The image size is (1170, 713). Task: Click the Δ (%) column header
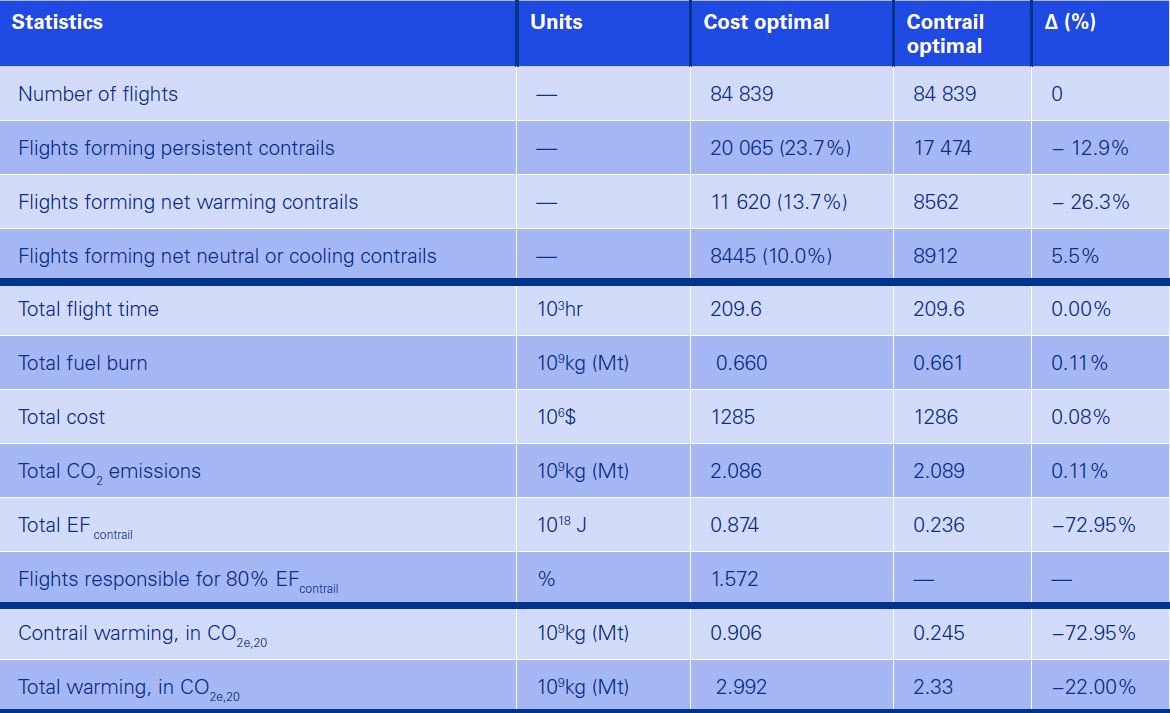(1070, 22)
